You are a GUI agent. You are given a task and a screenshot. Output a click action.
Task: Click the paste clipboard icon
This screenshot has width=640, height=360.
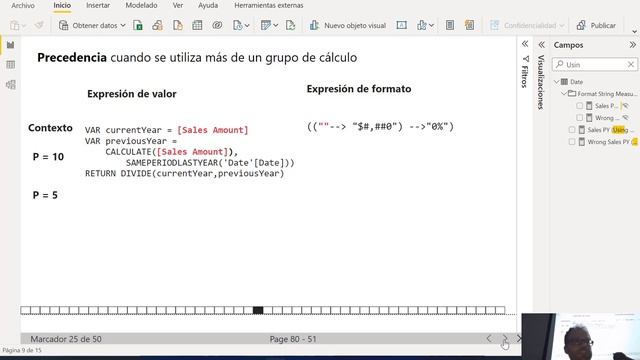pos(15,25)
